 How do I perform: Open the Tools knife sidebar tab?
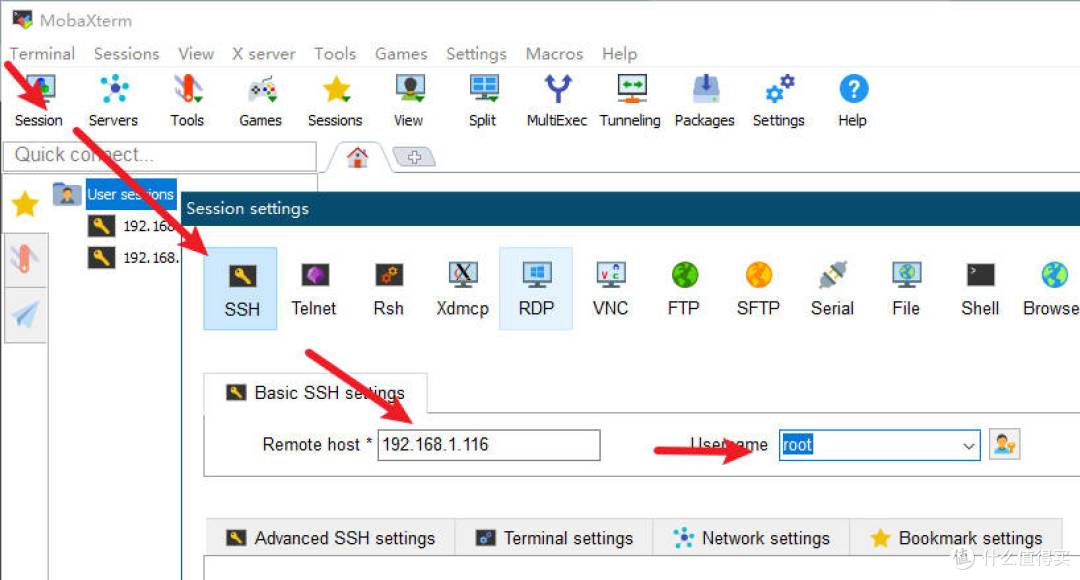tap(25, 260)
